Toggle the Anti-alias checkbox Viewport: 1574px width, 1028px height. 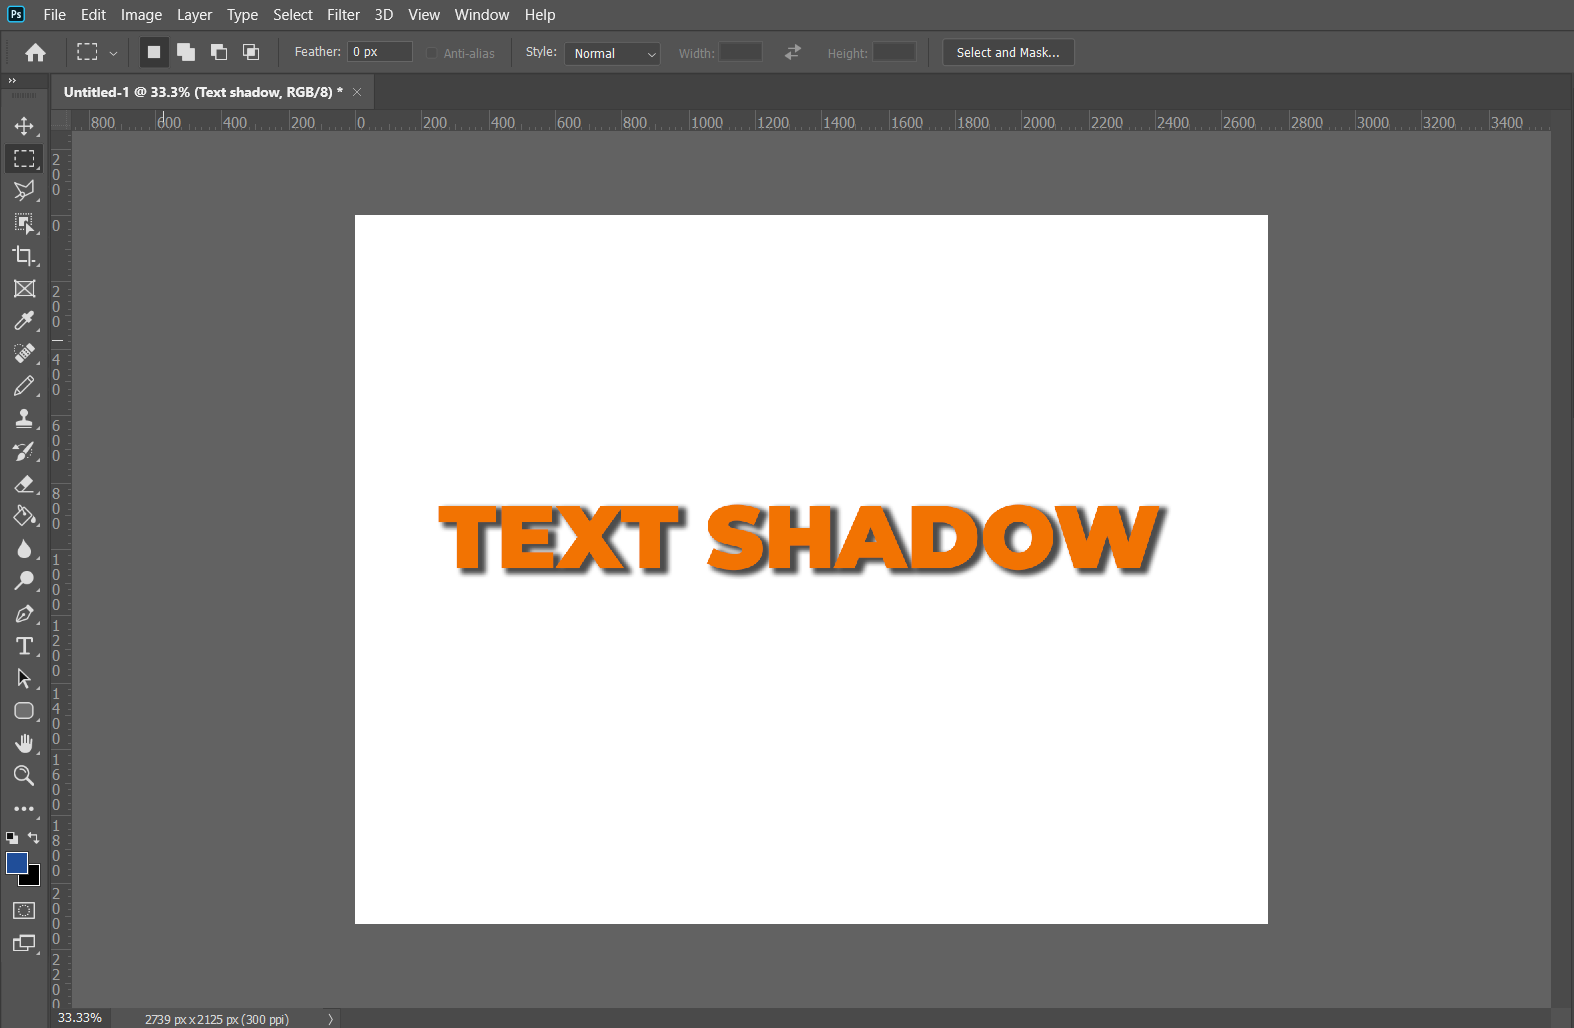click(x=432, y=53)
